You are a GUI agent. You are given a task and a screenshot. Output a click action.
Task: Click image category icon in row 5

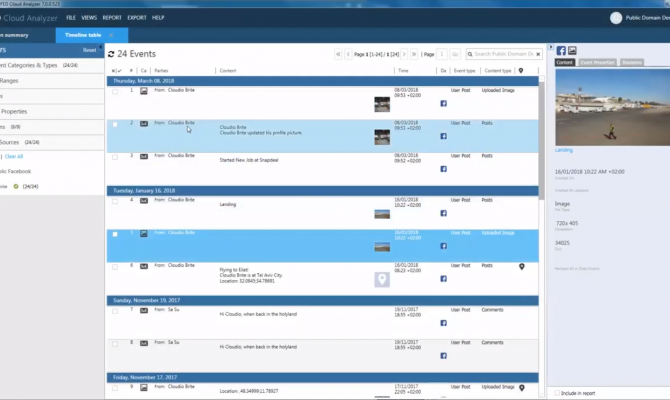[x=144, y=233]
